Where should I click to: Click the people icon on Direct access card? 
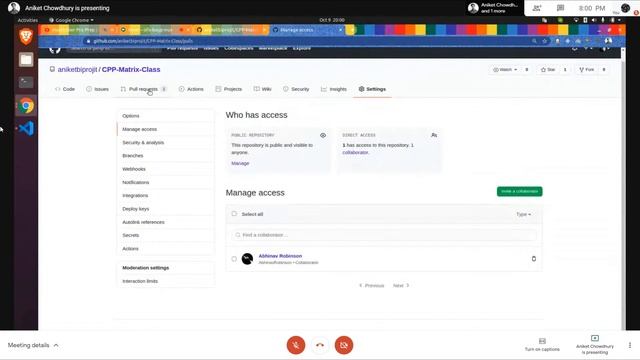tap(434, 135)
